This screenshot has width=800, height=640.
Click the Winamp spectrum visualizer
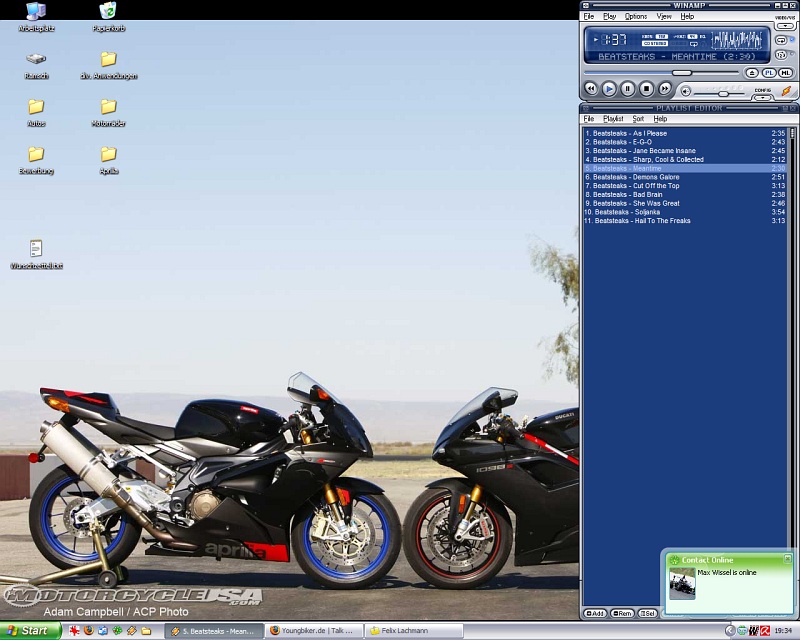737,39
